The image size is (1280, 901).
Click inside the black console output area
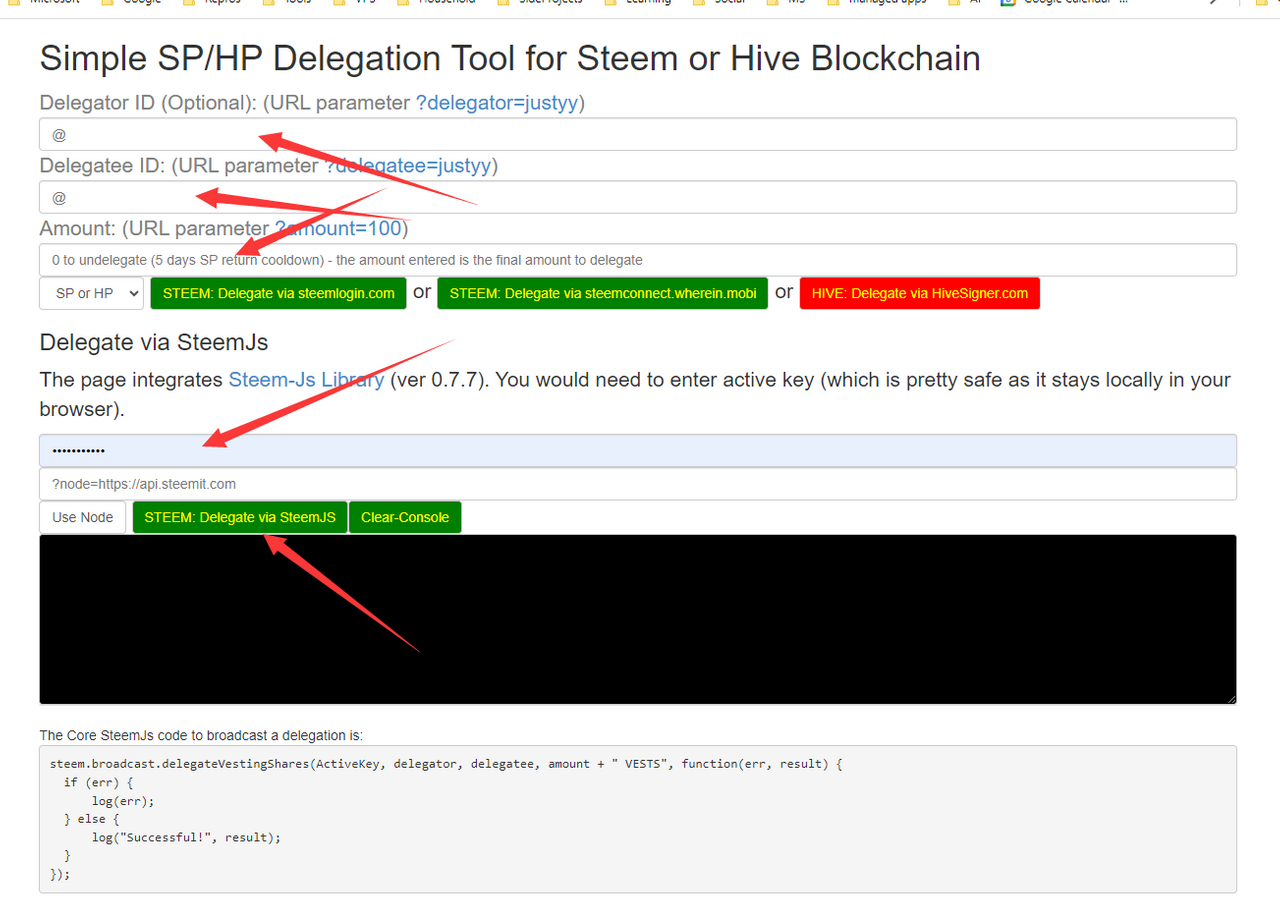pyautogui.click(x=638, y=619)
